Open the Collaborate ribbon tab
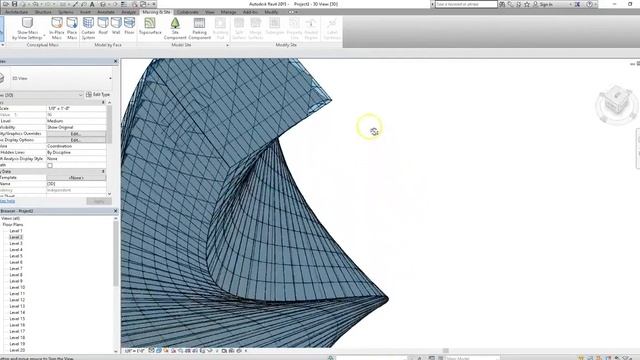The height and width of the screenshot is (360, 640). coord(188,12)
